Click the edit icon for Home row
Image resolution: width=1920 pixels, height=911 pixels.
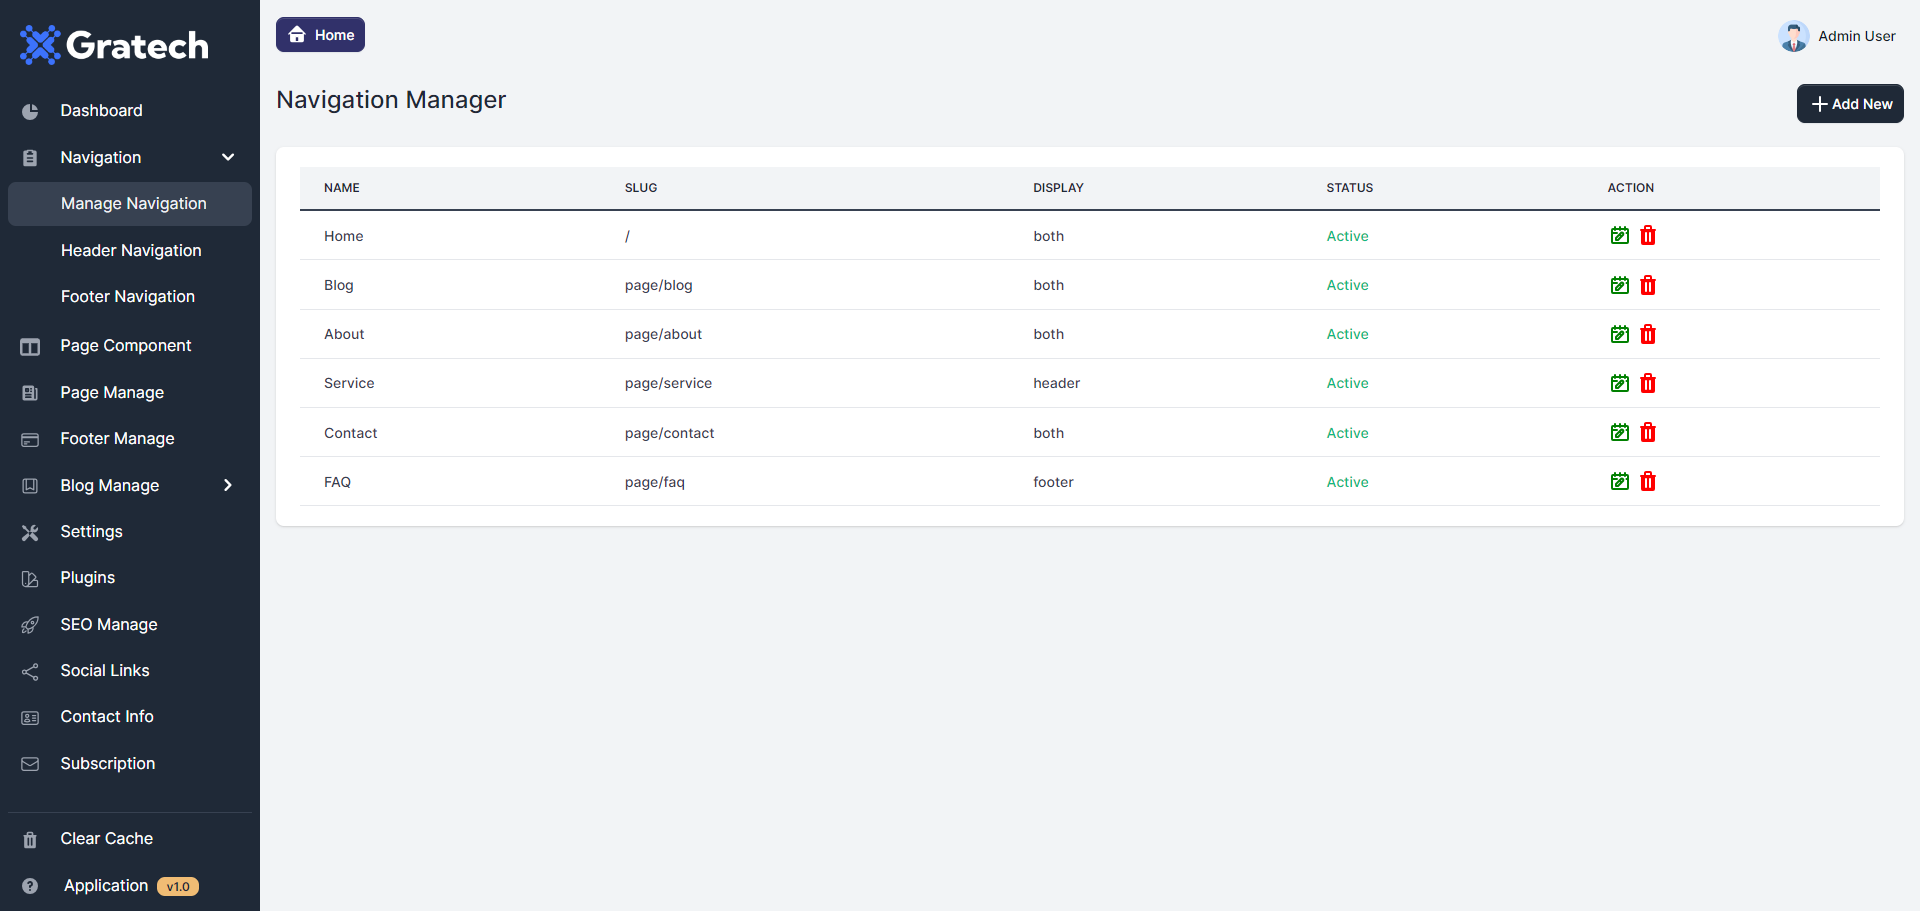[x=1619, y=236]
